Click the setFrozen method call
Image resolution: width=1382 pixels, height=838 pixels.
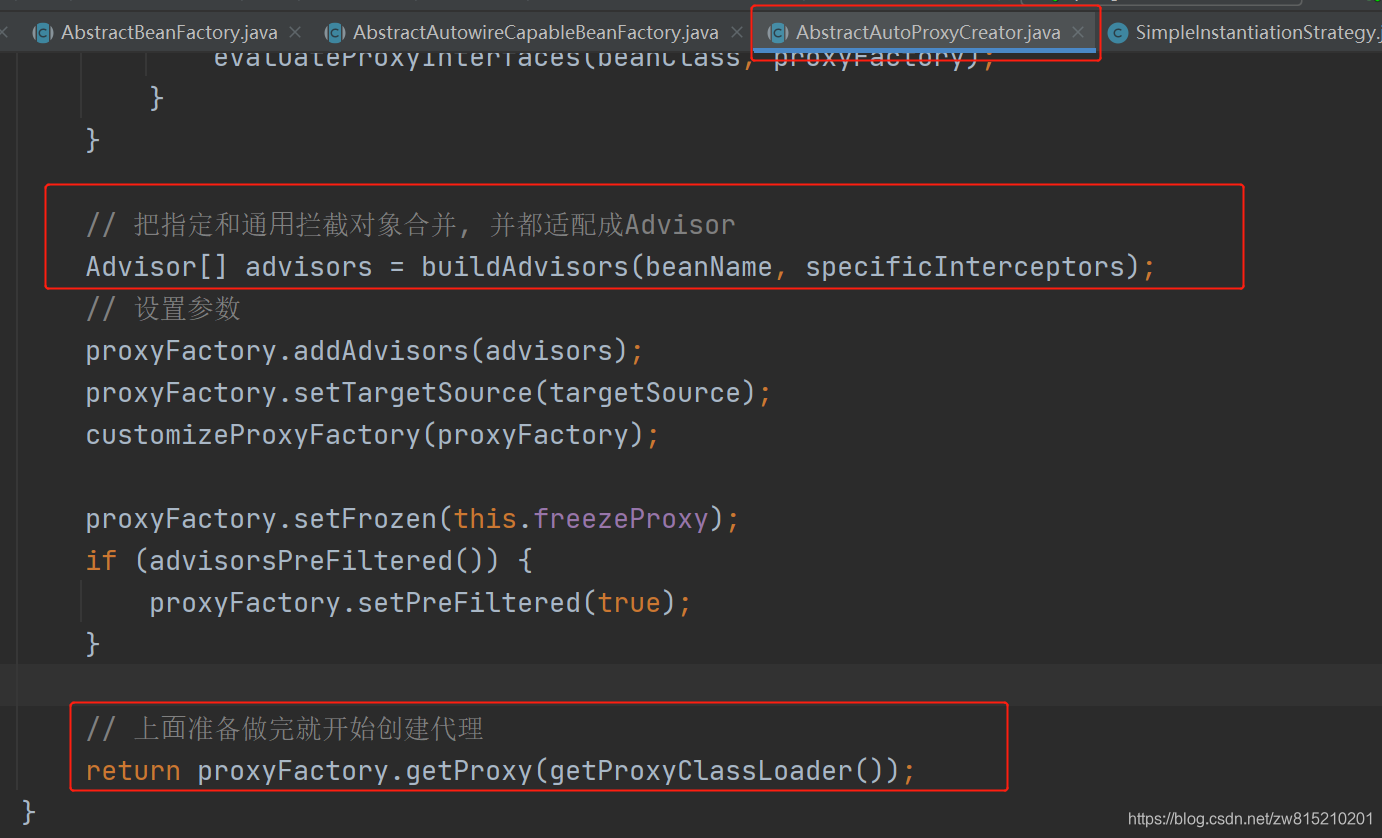pyautogui.click(x=364, y=519)
